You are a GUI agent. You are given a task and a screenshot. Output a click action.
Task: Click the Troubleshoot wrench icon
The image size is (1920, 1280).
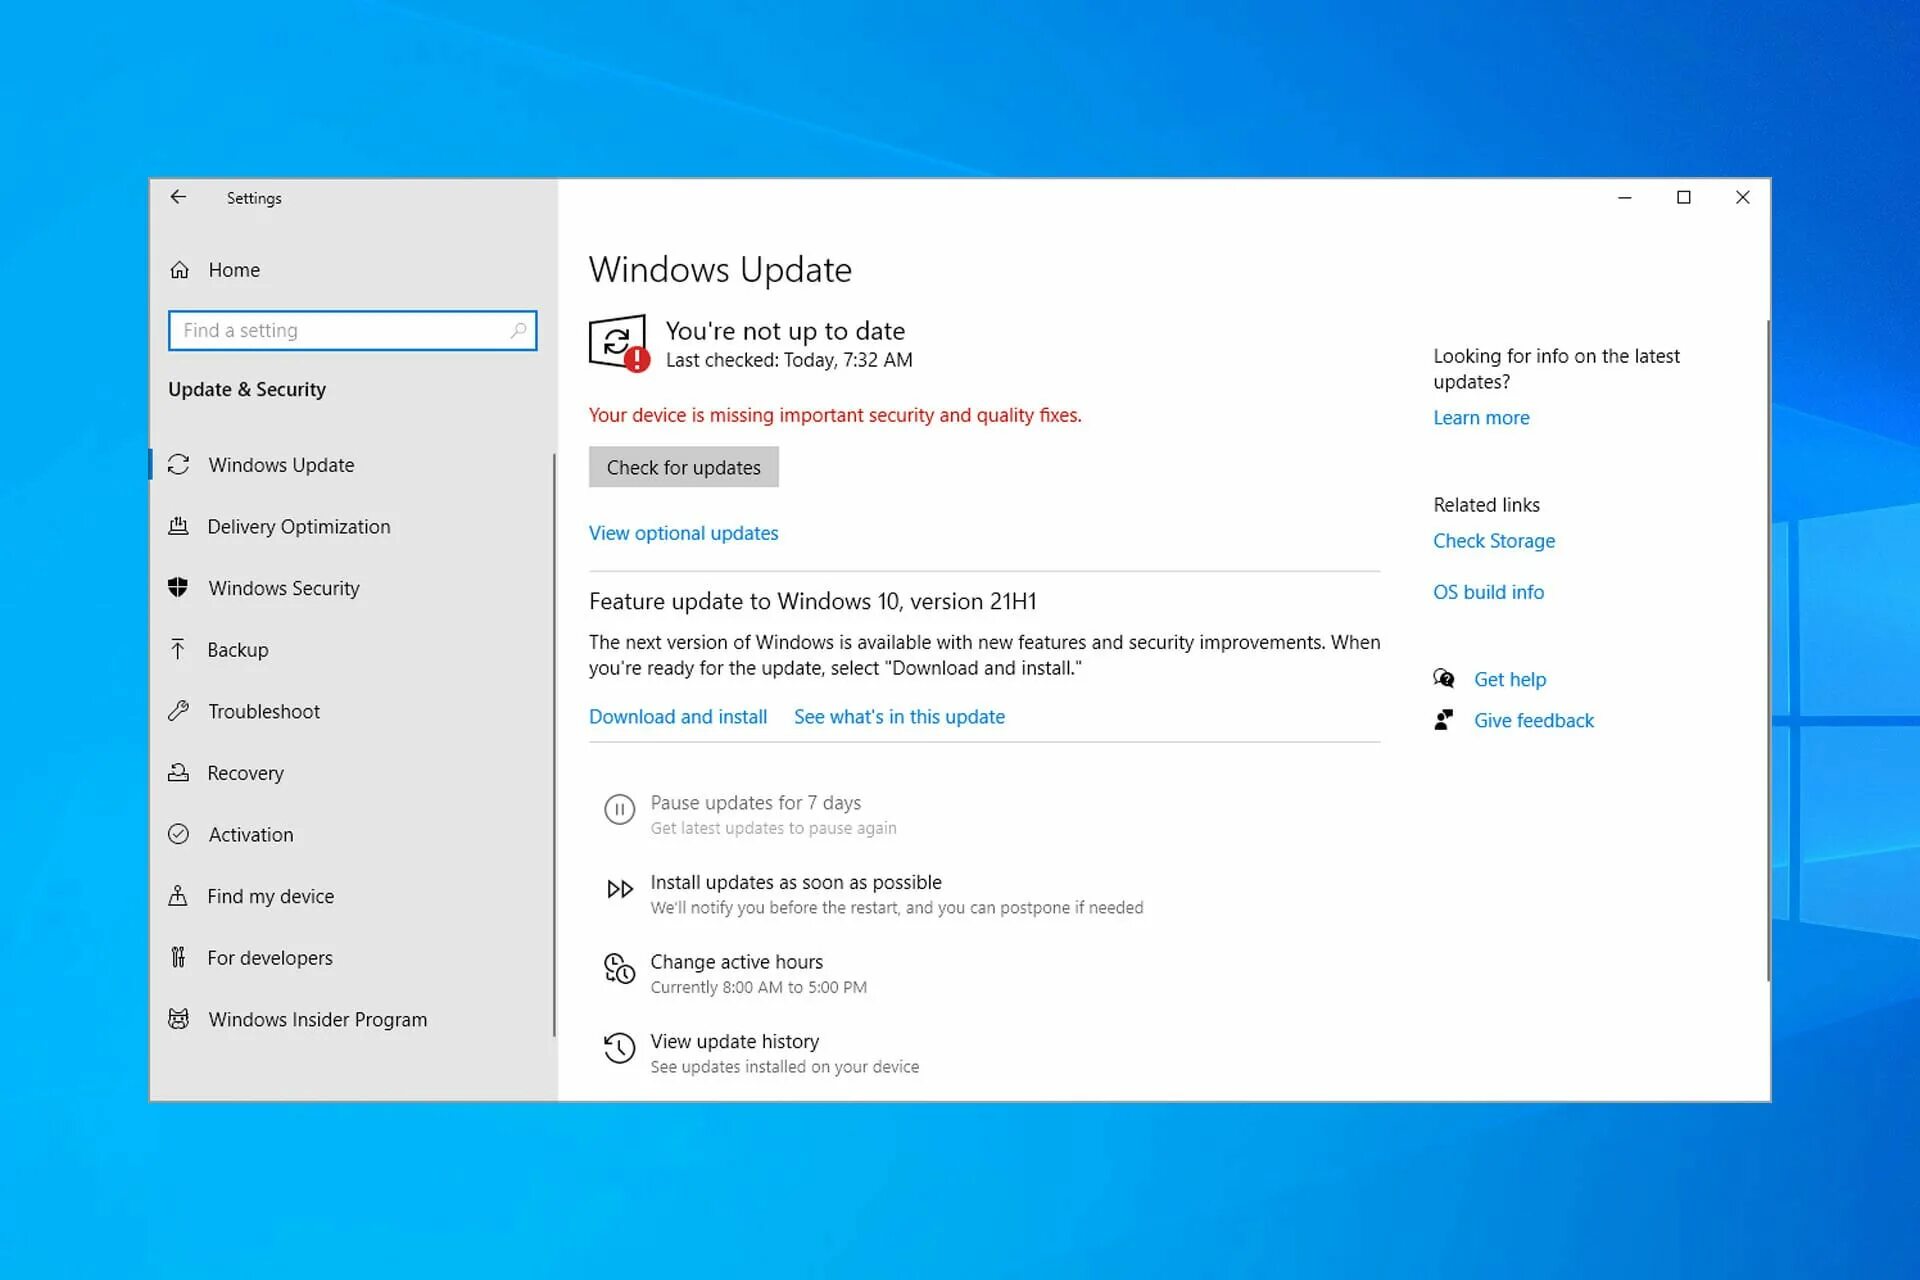pyautogui.click(x=178, y=711)
